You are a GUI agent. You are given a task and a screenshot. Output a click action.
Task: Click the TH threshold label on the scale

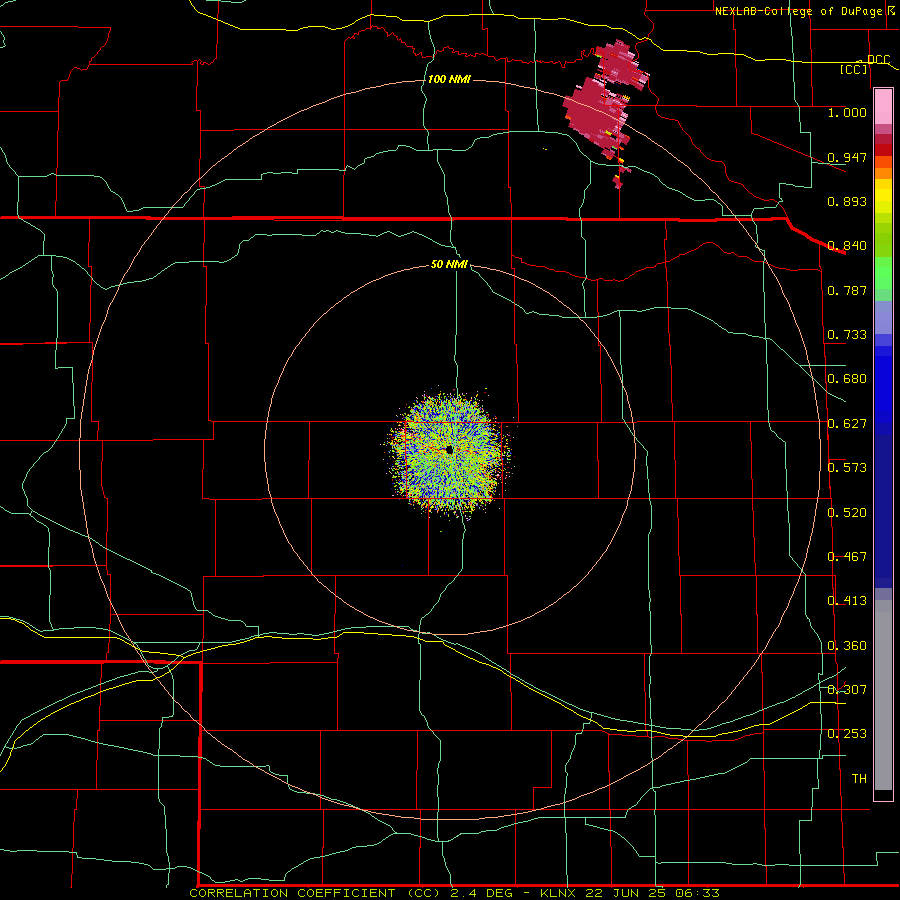pos(859,779)
